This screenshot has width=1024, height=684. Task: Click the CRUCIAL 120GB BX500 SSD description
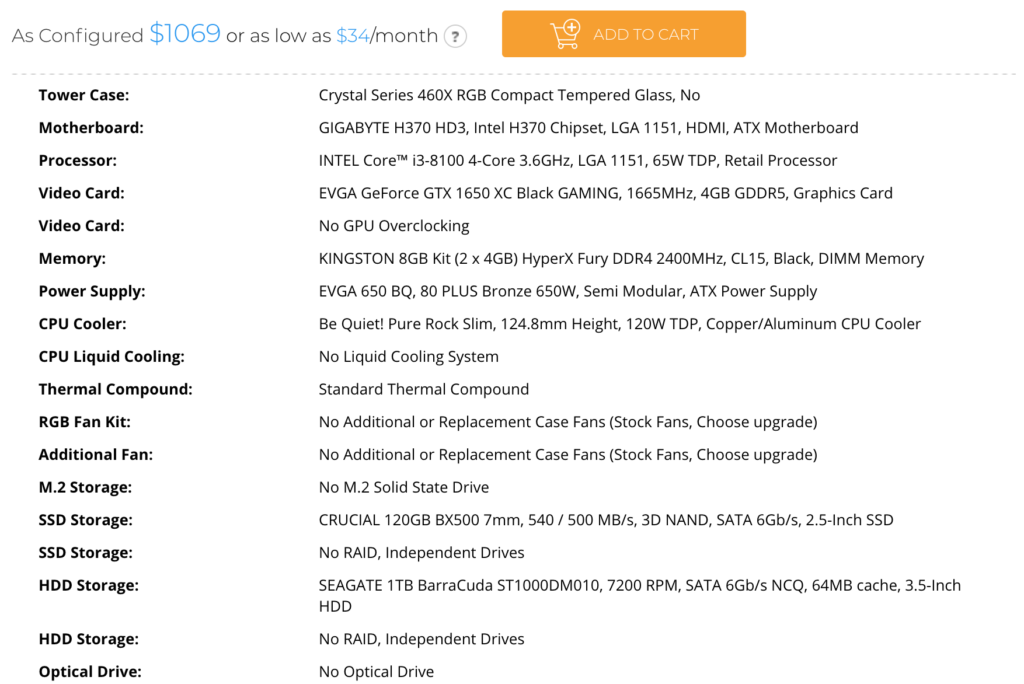606,520
